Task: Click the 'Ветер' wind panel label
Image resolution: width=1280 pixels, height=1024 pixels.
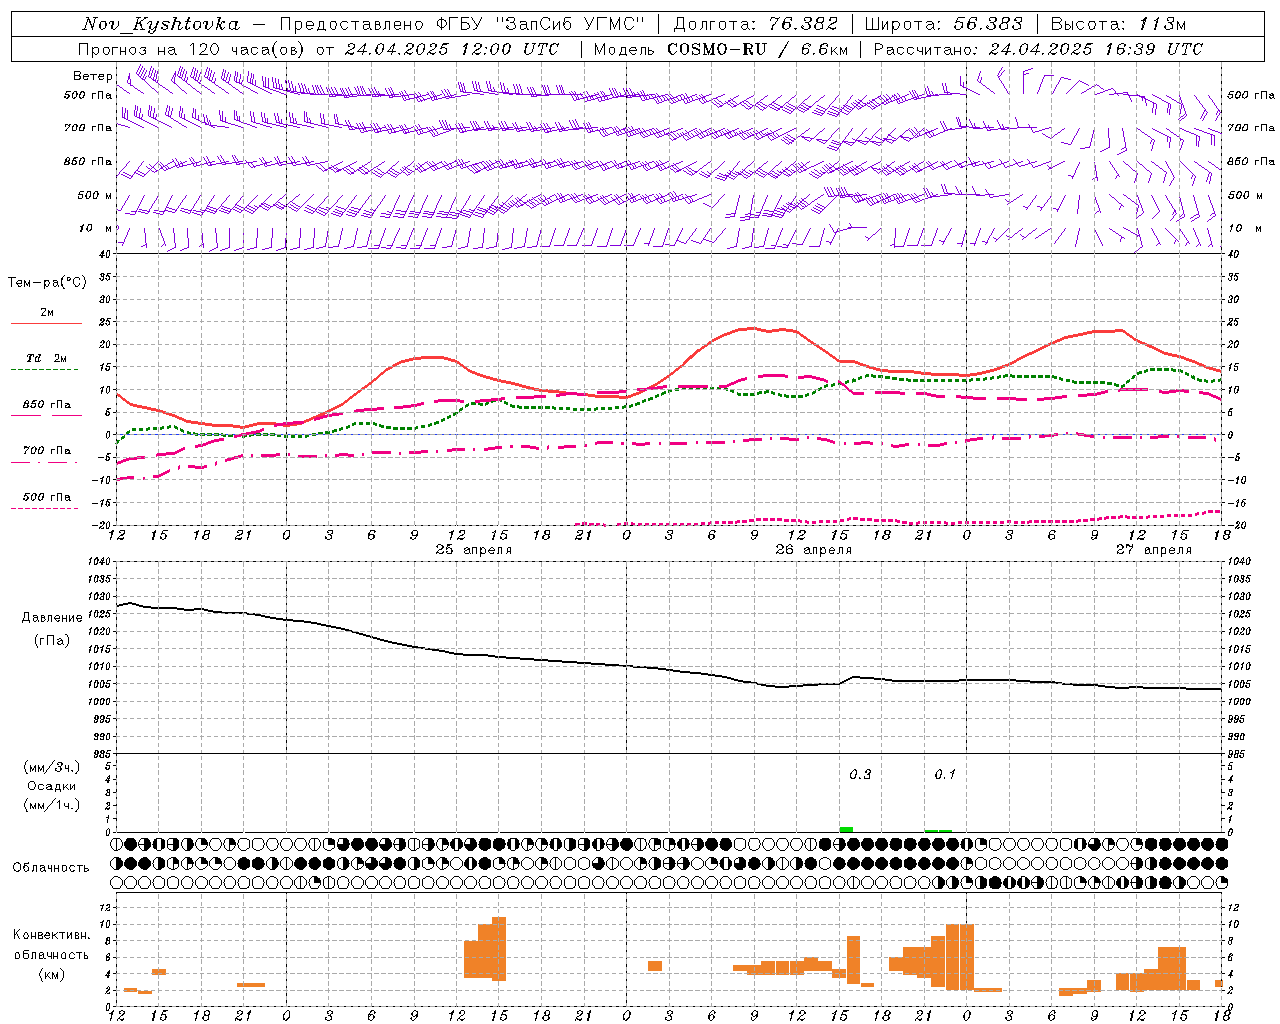Action: click(93, 76)
